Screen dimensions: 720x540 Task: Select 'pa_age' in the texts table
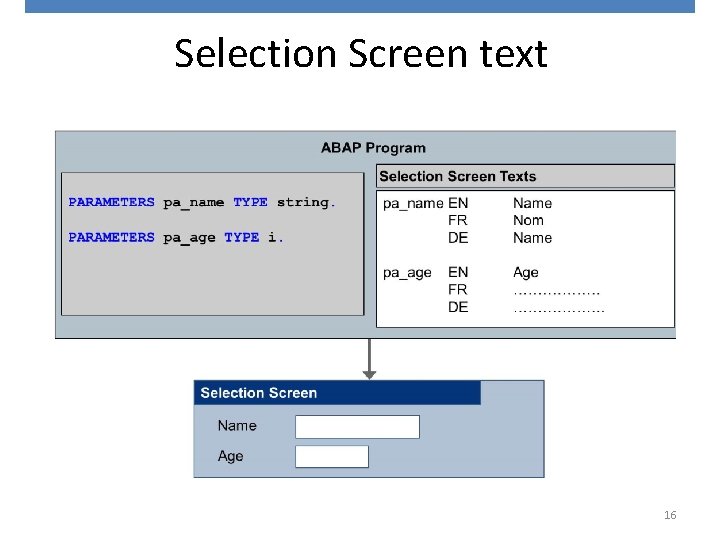tap(407, 273)
